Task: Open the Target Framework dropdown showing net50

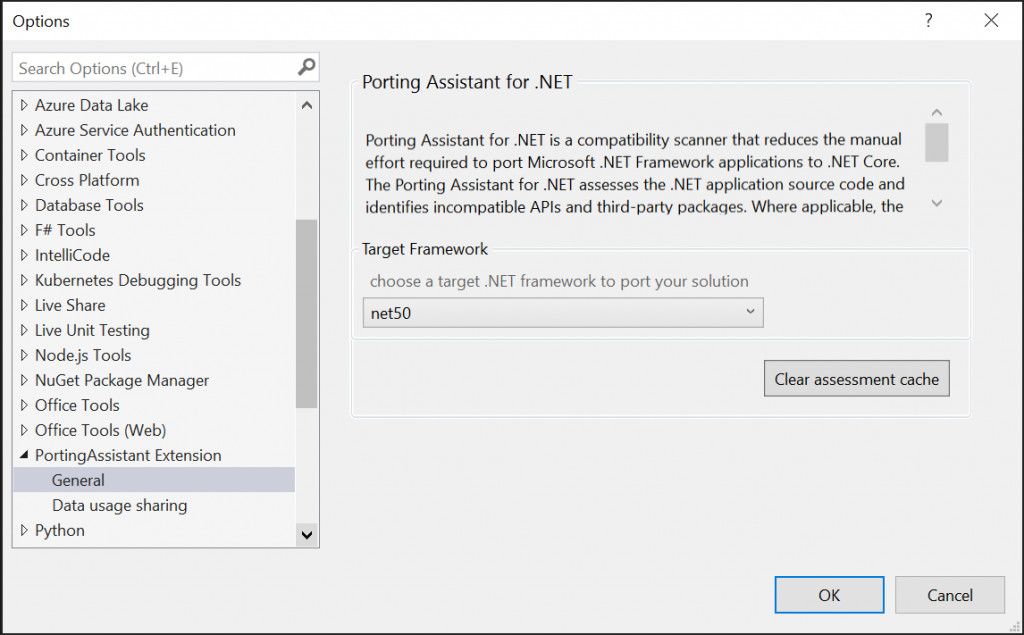Action: coord(750,312)
